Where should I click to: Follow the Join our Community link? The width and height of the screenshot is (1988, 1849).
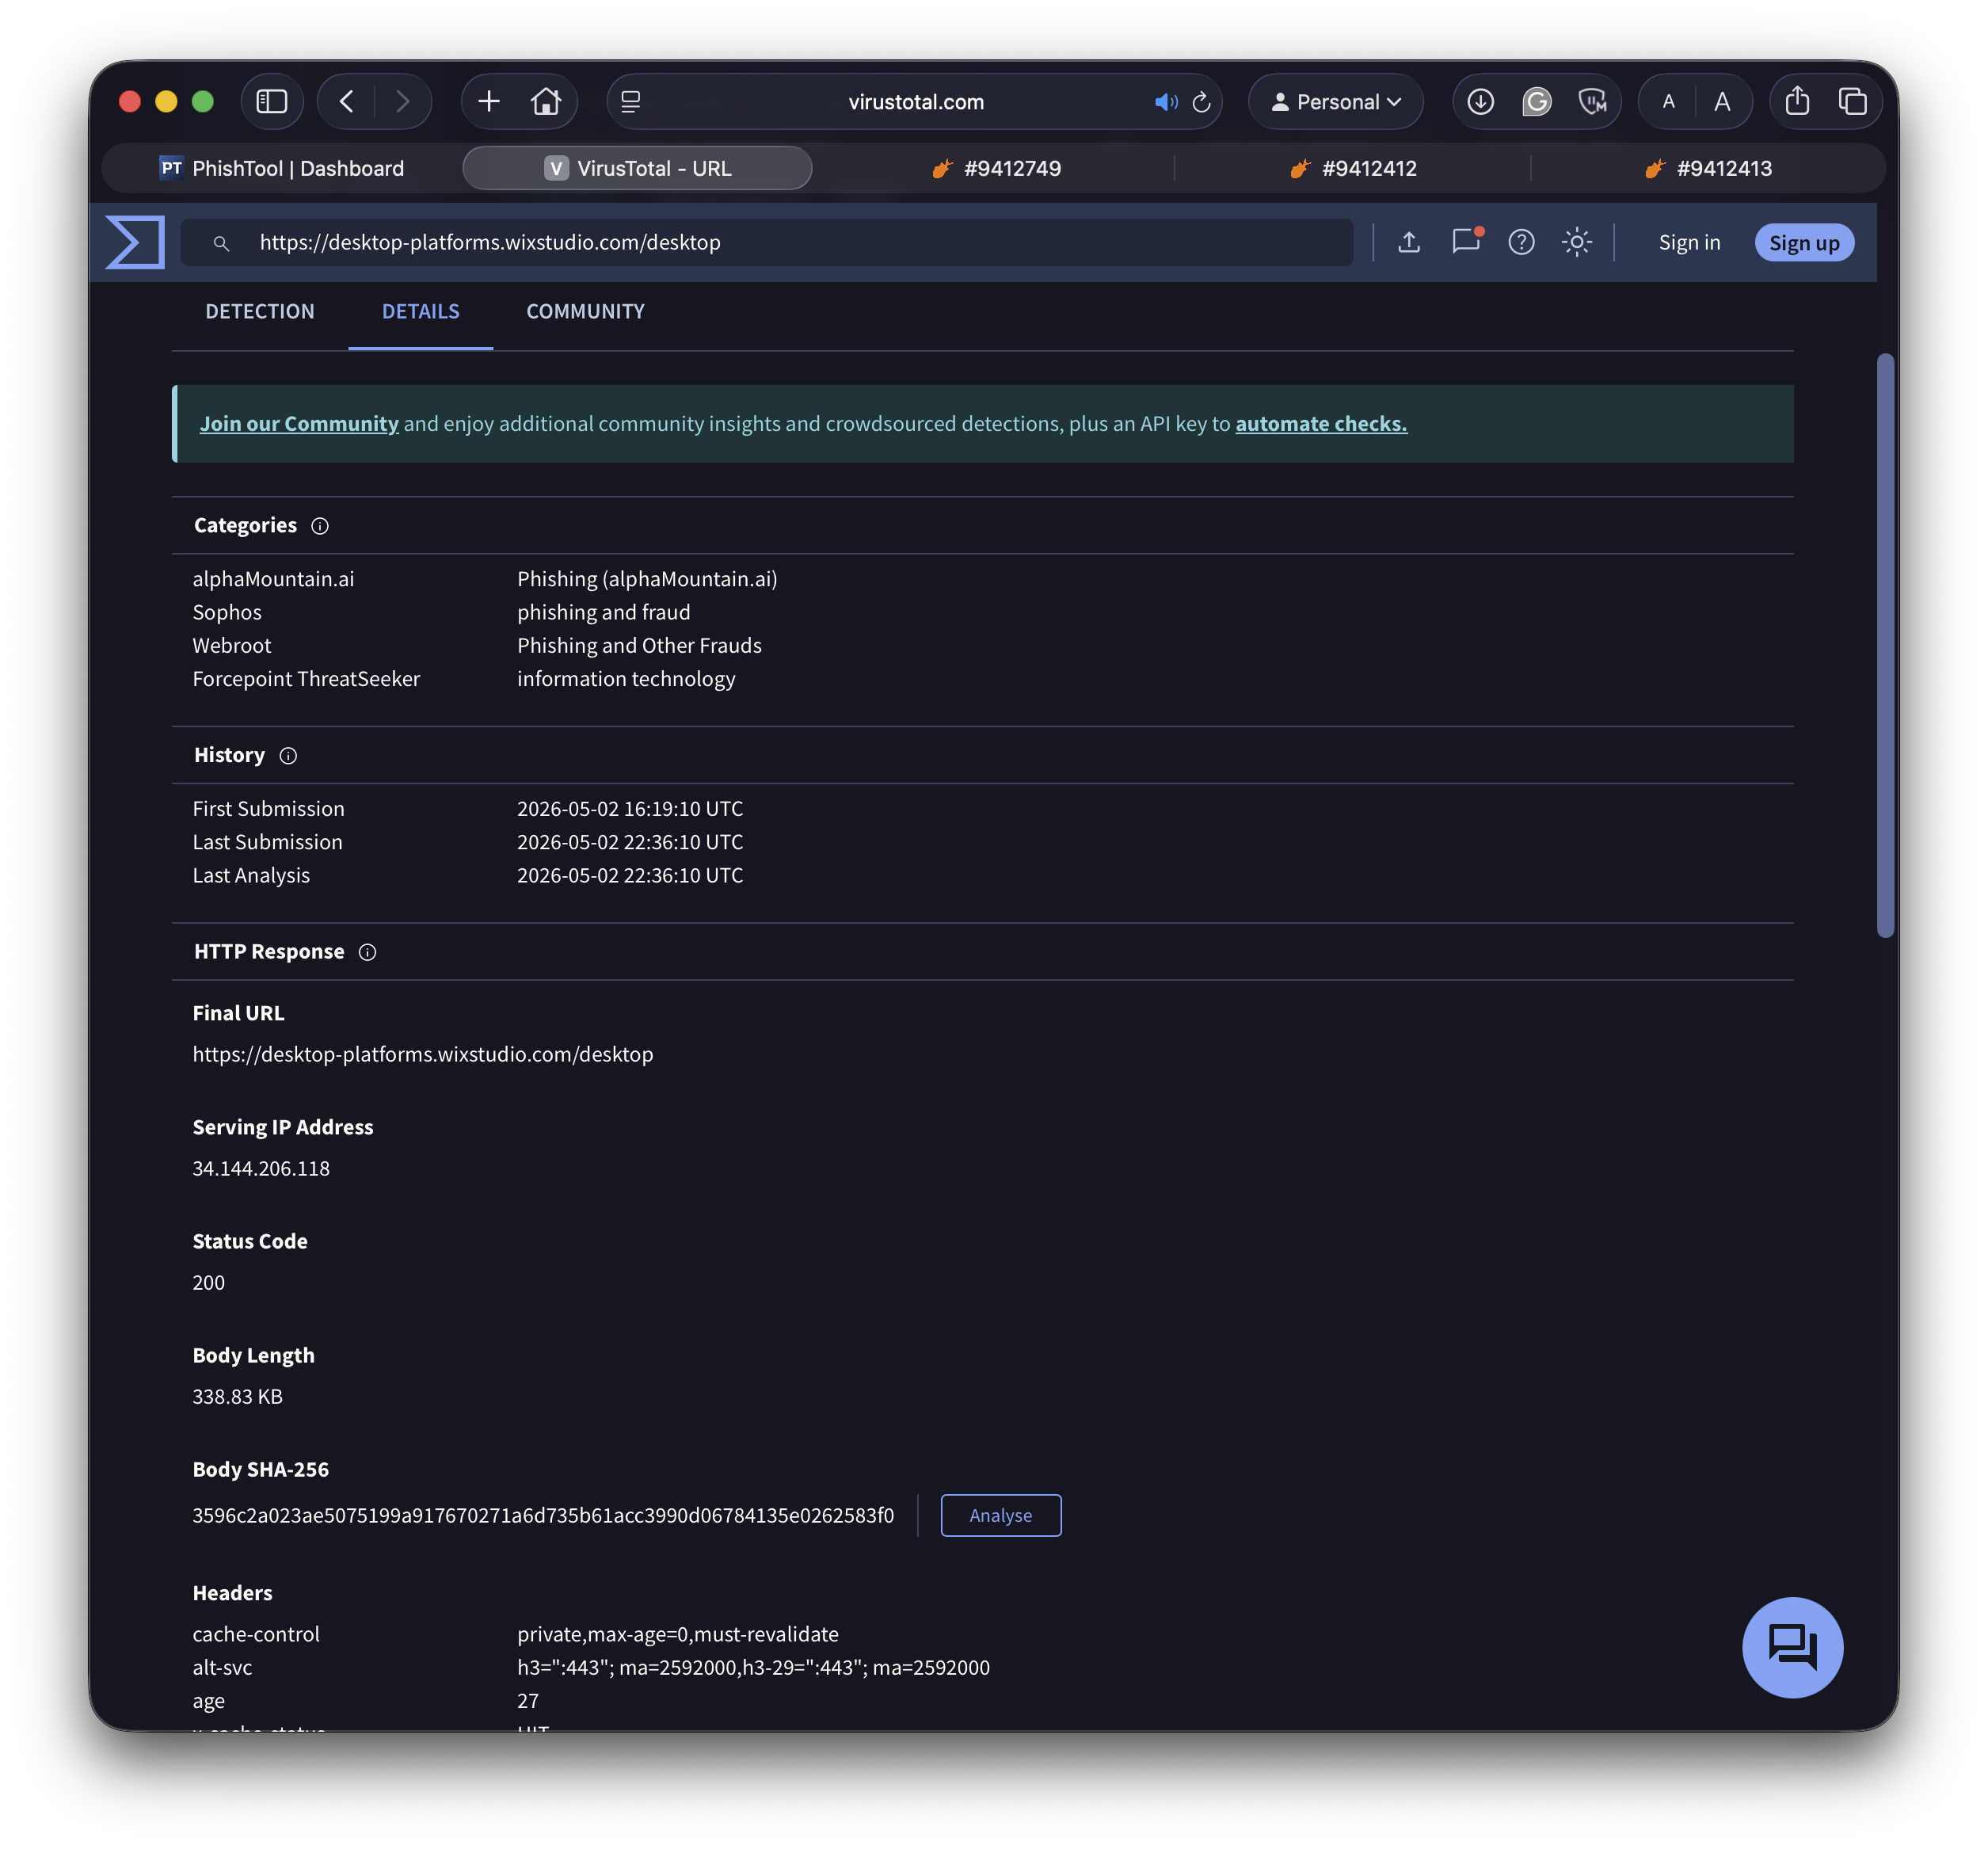pyautogui.click(x=299, y=423)
